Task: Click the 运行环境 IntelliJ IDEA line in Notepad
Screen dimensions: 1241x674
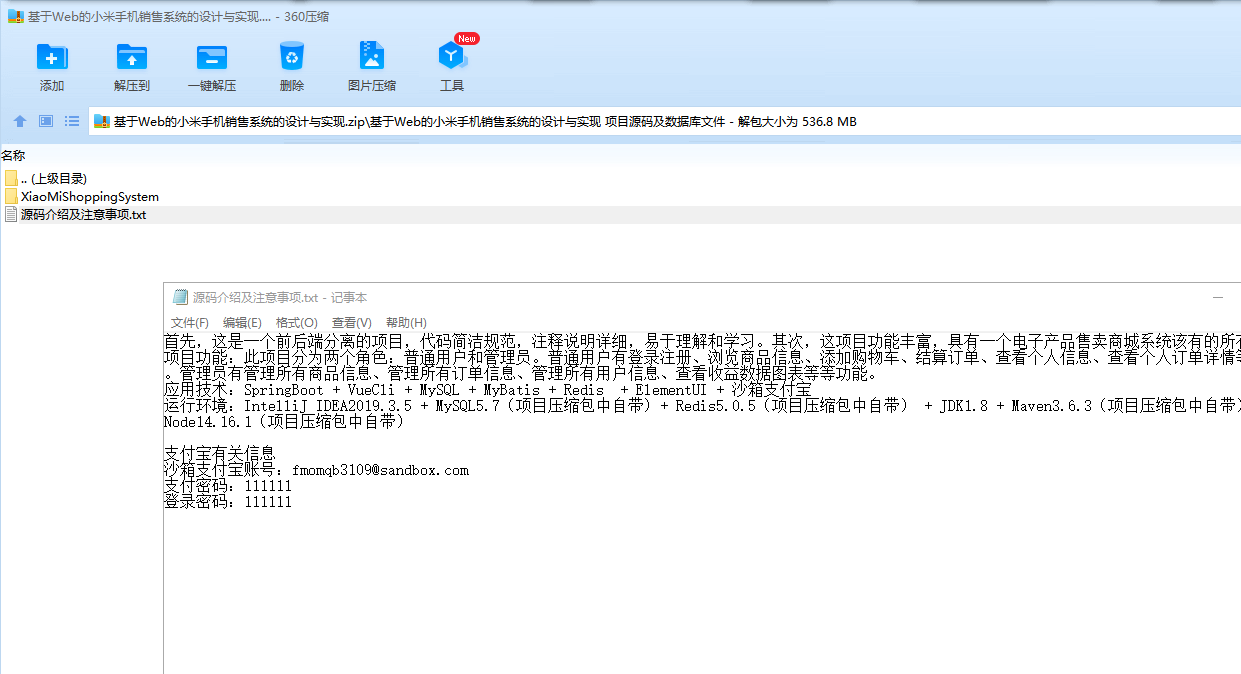Action: 702,406
